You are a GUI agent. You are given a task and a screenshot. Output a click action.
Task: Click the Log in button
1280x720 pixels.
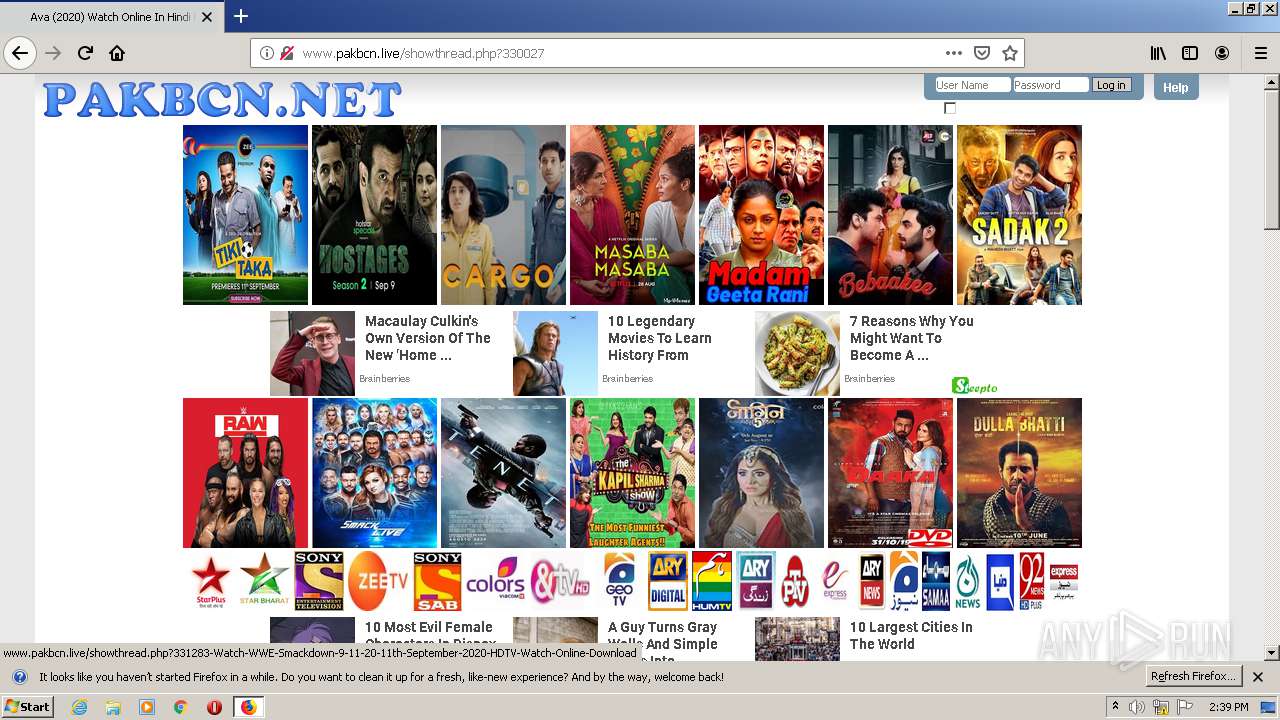click(x=1111, y=85)
